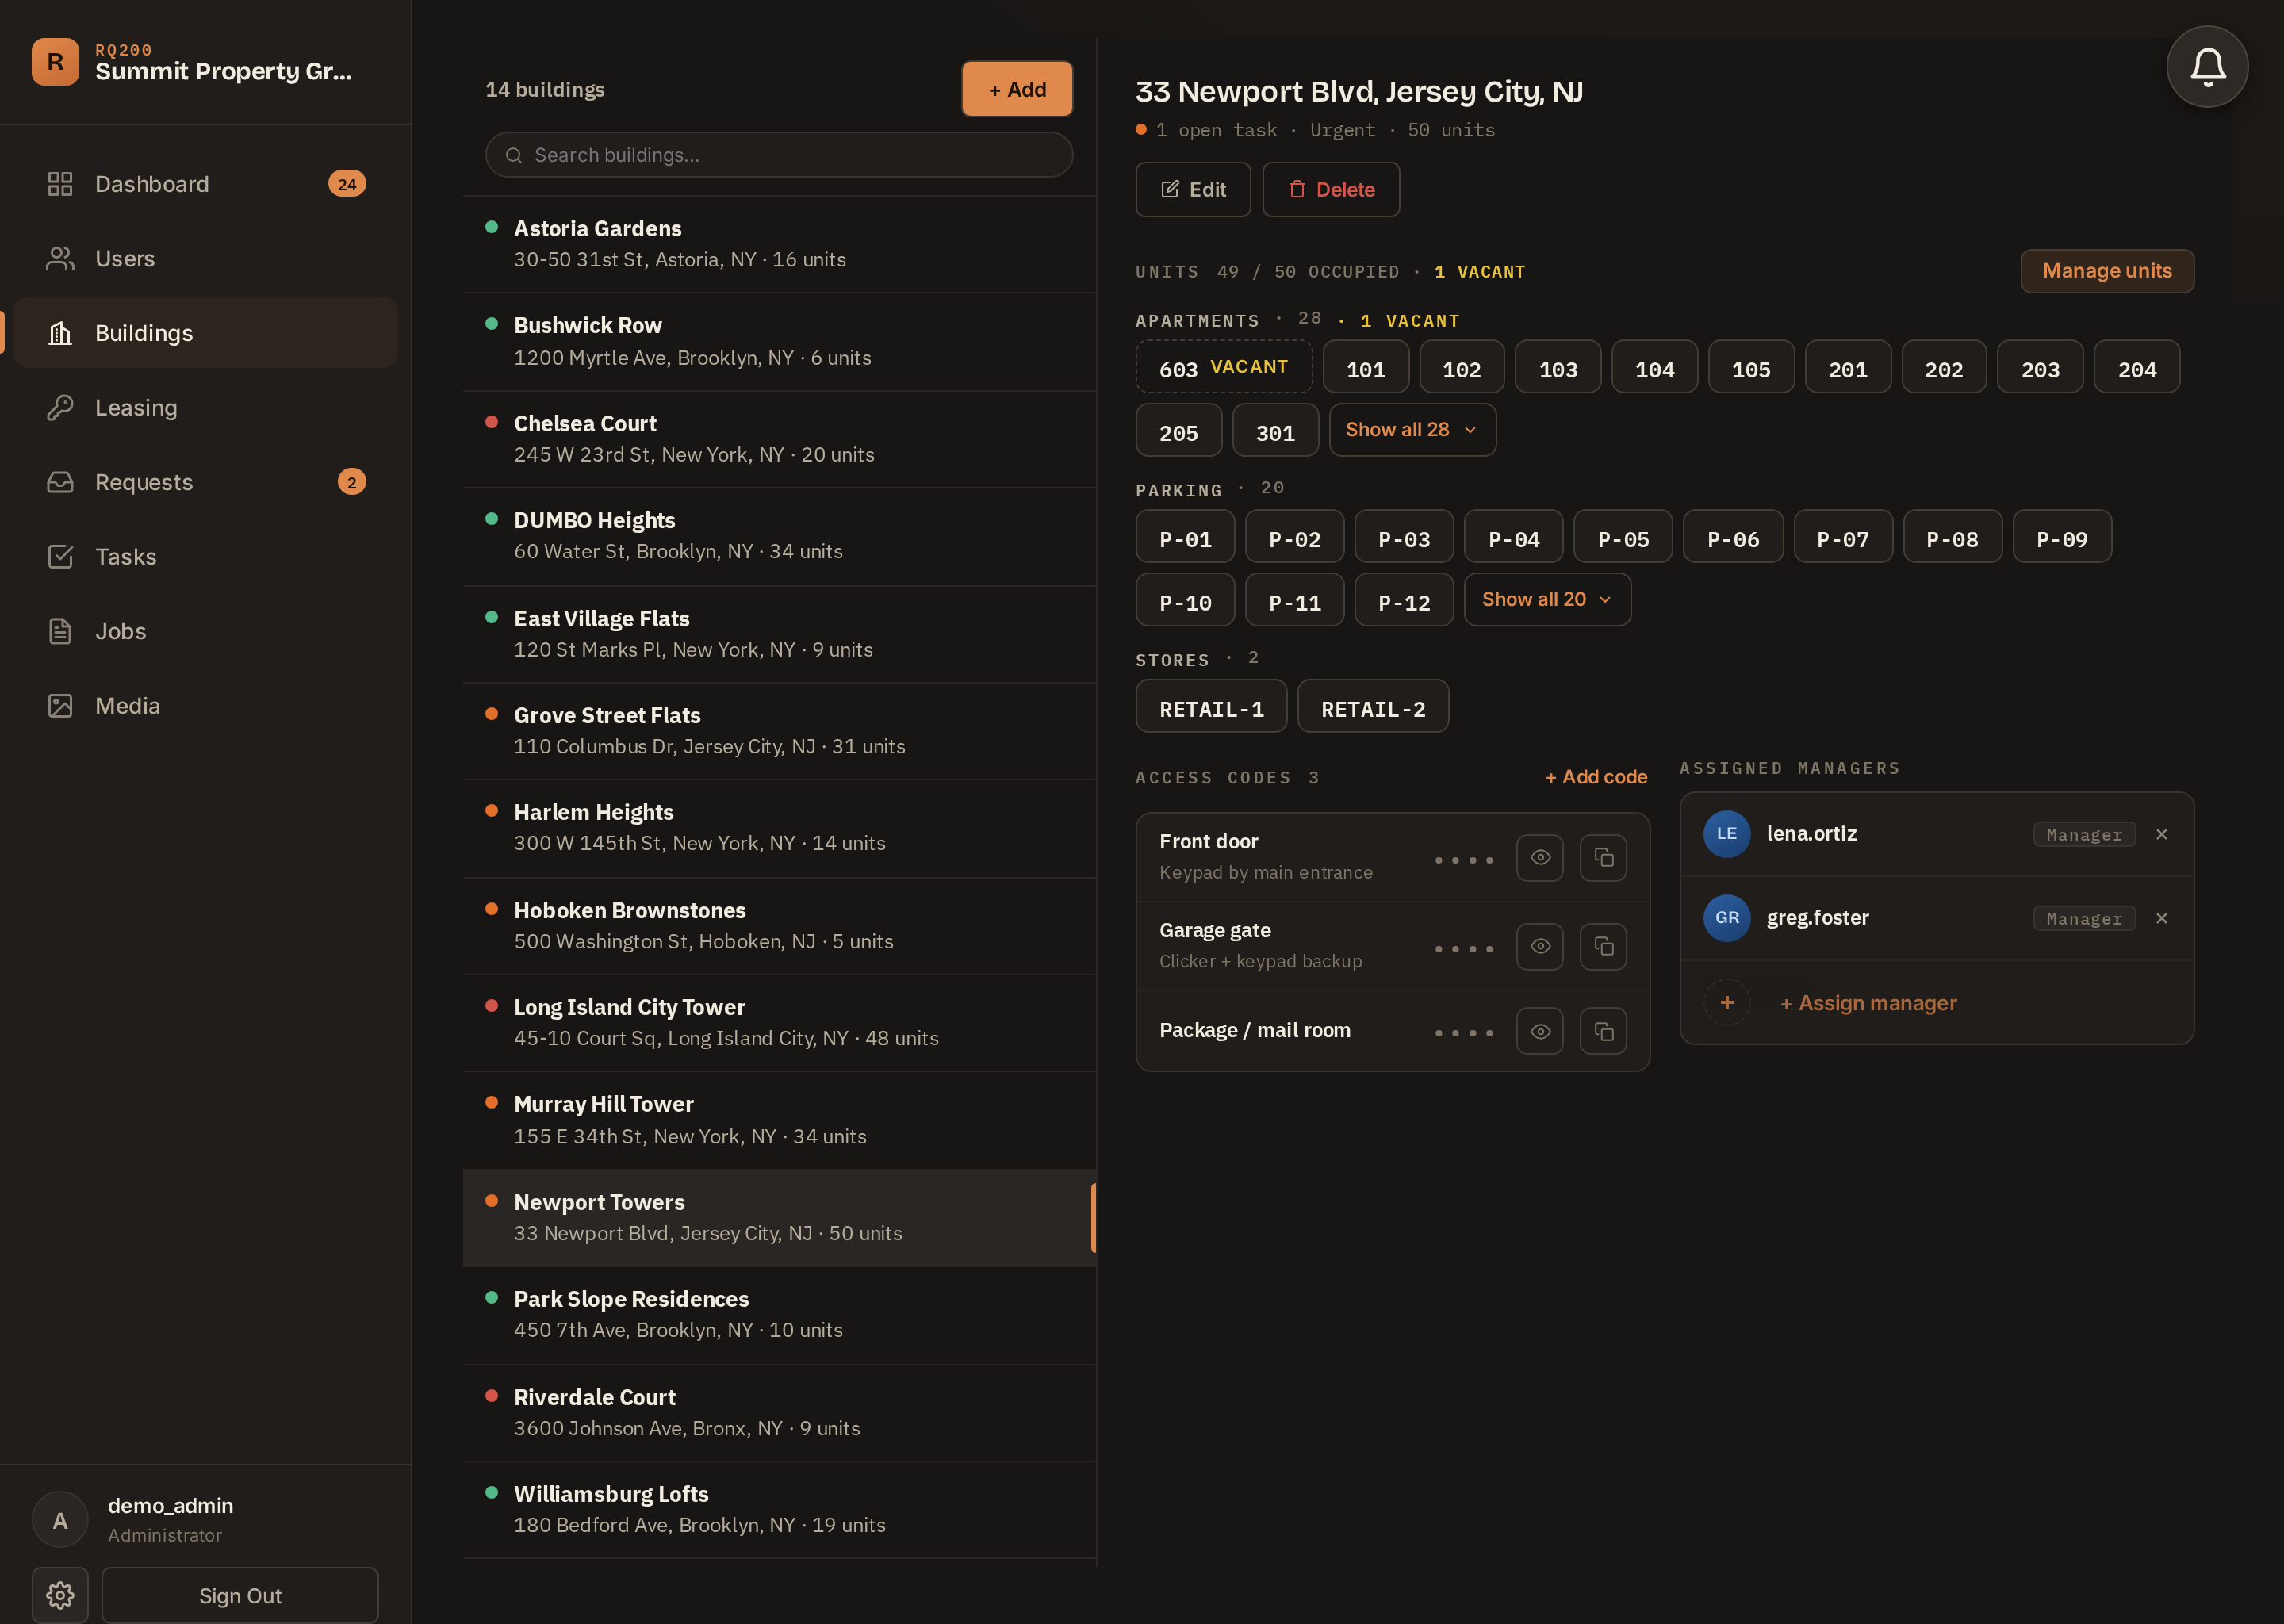Click the search magnifier icon

point(514,155)
